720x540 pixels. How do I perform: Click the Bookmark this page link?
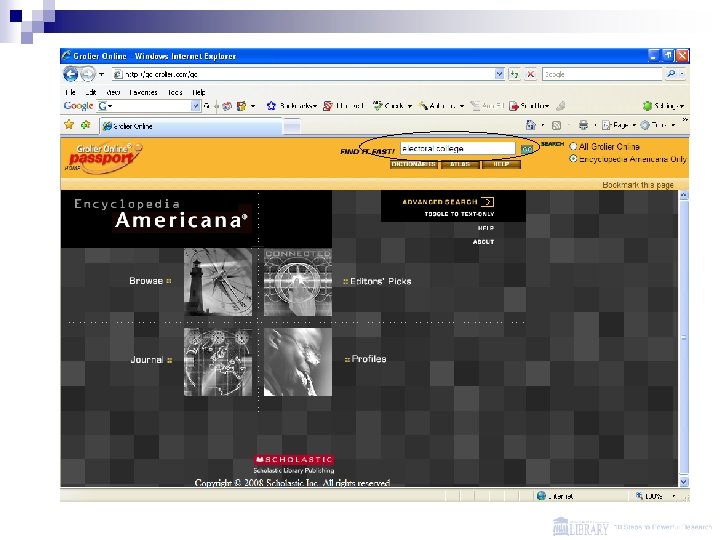638,185
